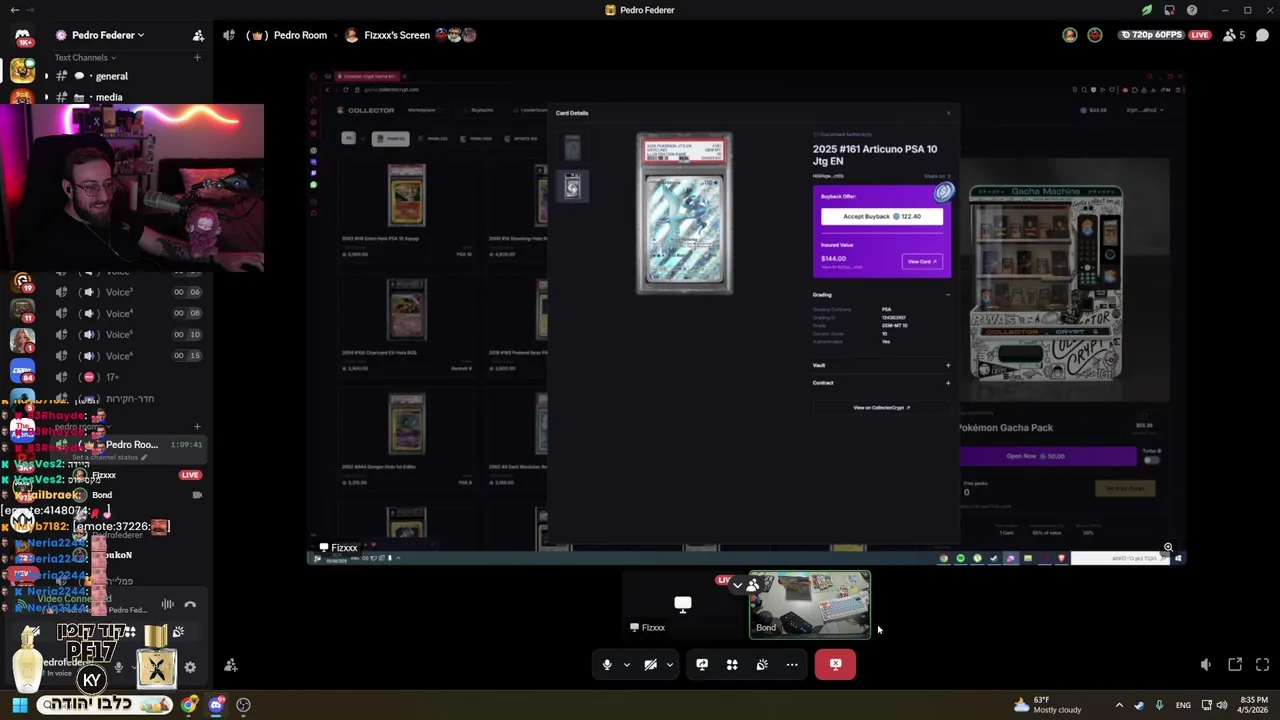Open the Discord Inbox icon in title bar

pyautogui.click(x=1169, y=10)
